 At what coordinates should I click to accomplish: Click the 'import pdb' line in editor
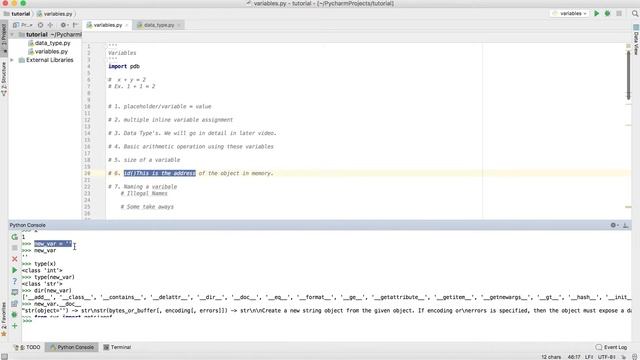click(x=124, y=66)
